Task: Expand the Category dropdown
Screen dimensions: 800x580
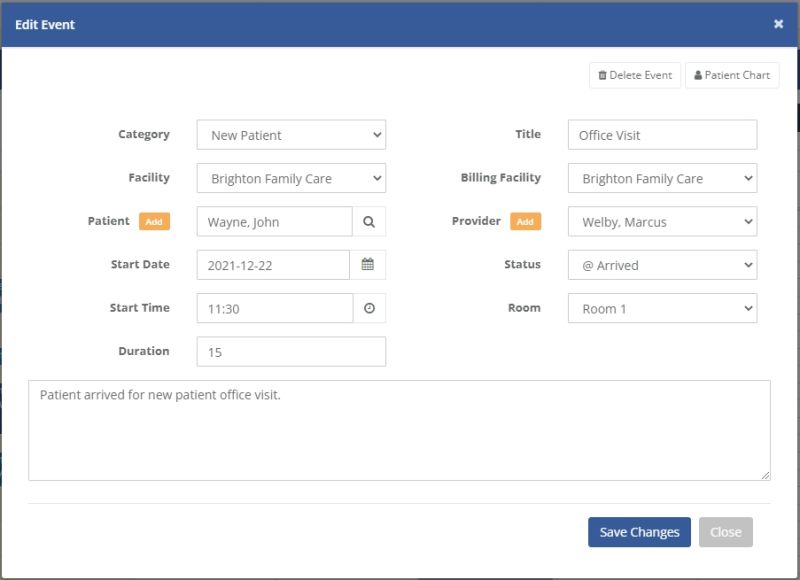Action: coord(291,135)
